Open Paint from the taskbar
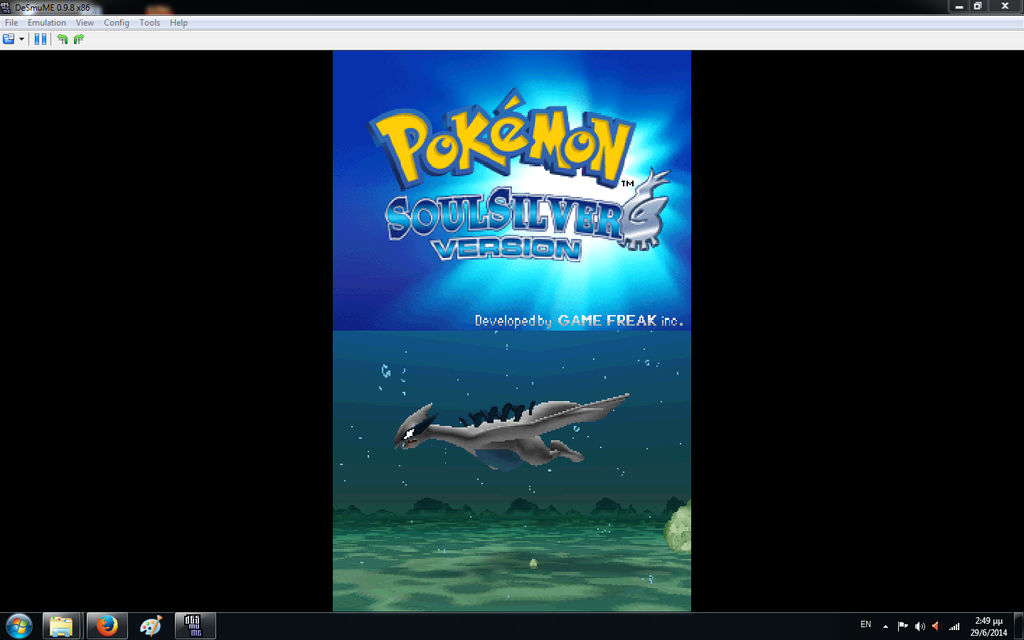1024x640 pixels. pos(151,626)
